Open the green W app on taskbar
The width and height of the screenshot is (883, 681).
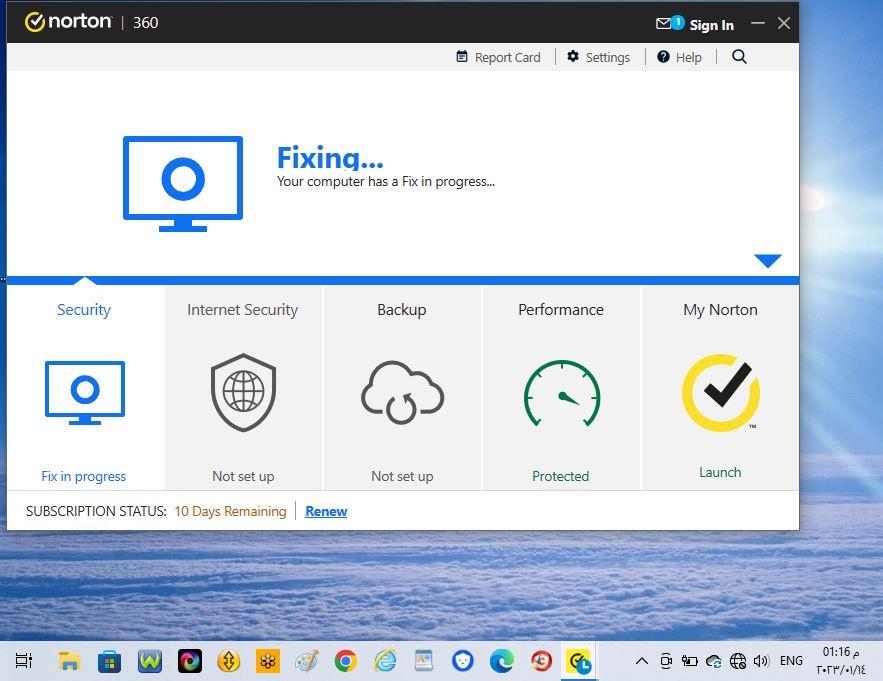click(150, 661)
